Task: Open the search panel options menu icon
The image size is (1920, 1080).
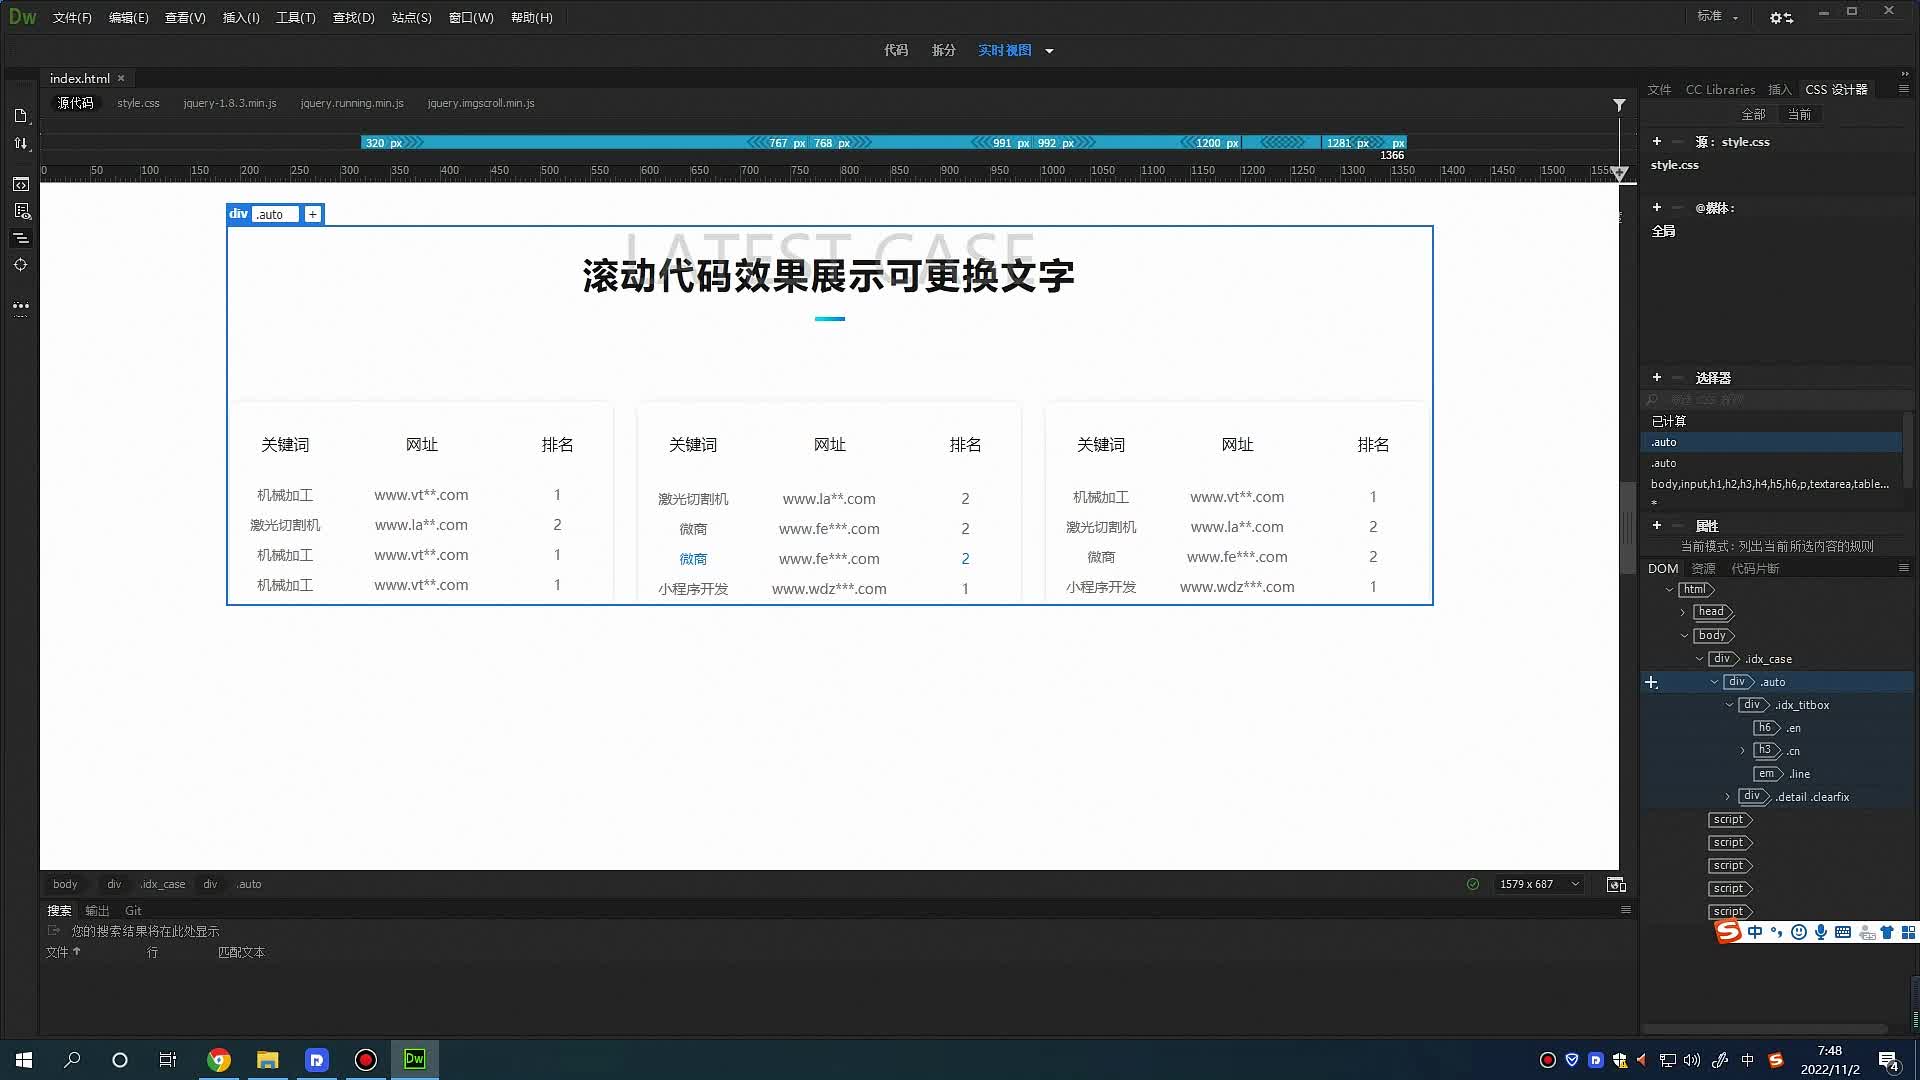Action: (1626, 909)
